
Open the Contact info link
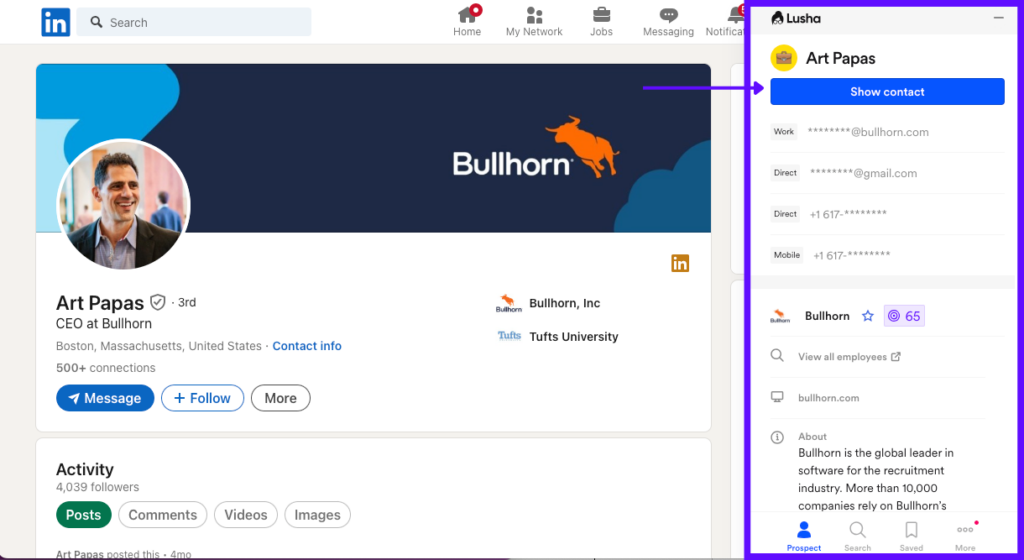307,346
